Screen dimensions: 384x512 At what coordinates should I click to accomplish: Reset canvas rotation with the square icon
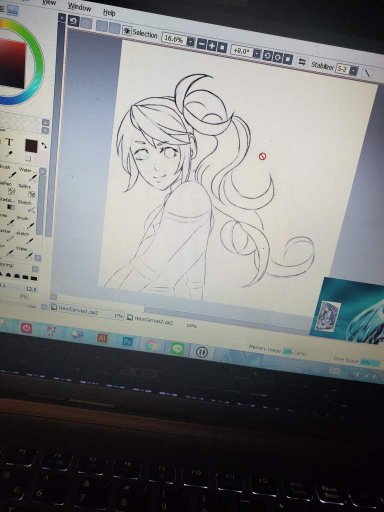click(288, 59)
